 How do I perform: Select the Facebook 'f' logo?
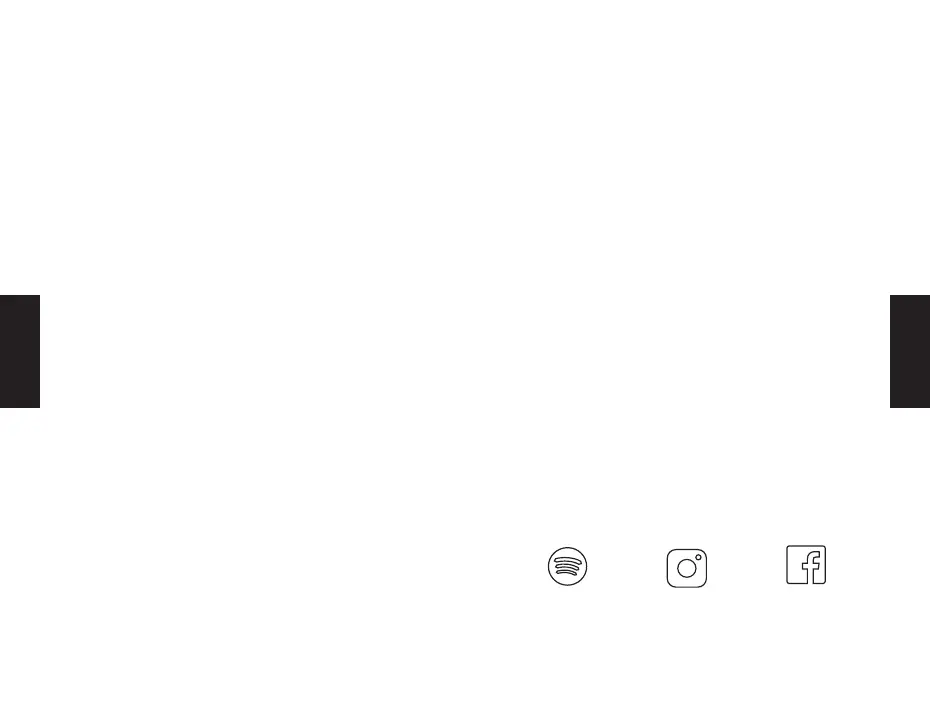pos(806,566)
